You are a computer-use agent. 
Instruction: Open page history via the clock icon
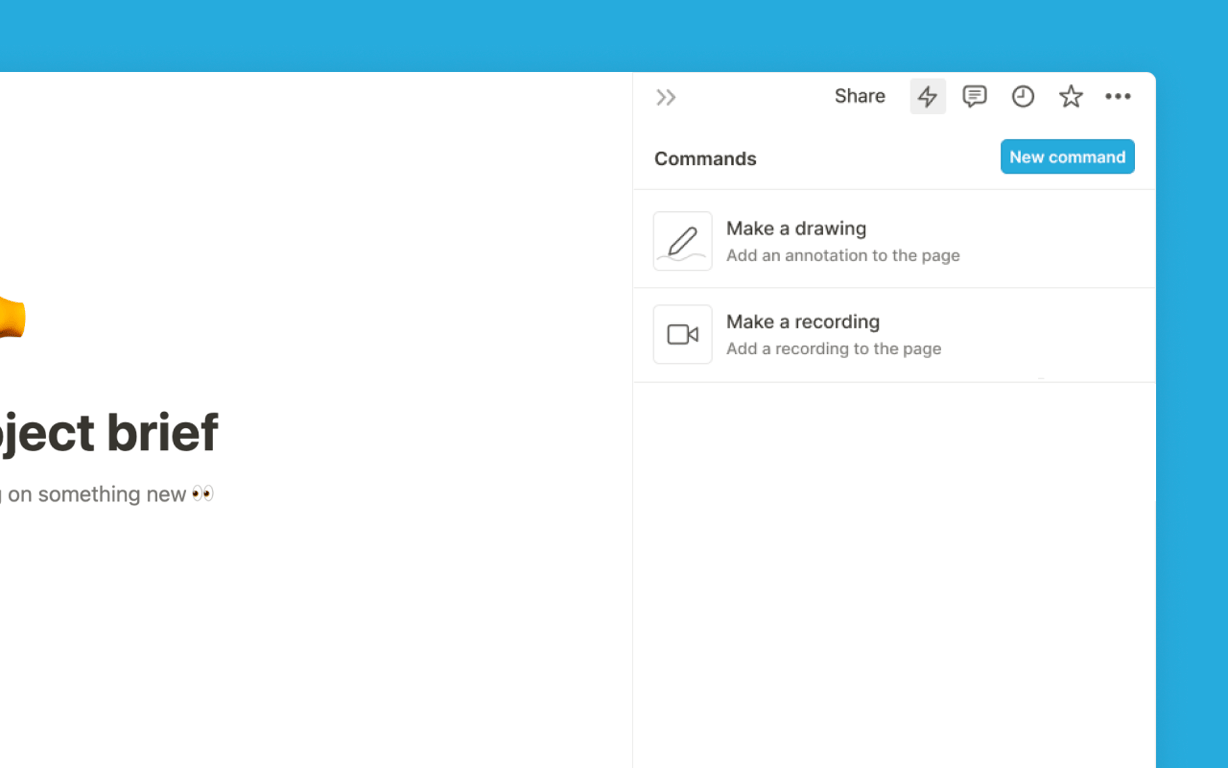[1022, 96]
